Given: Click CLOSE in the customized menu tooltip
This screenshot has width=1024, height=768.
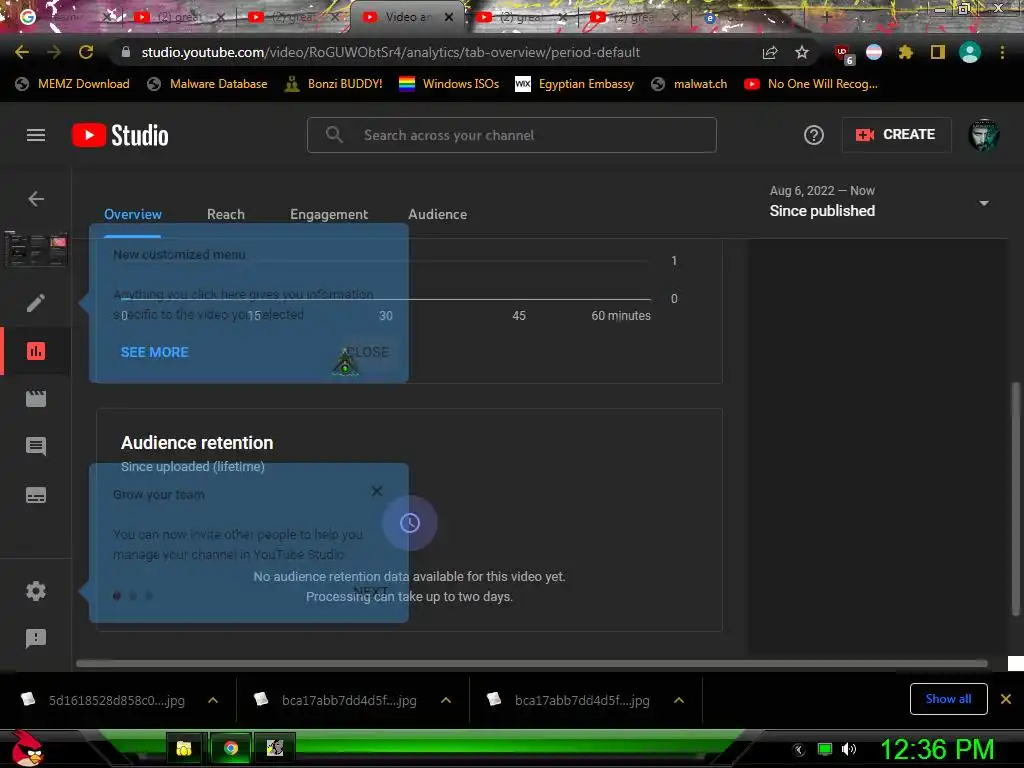Looking at the screenshot, I should (x=368, y=352).
